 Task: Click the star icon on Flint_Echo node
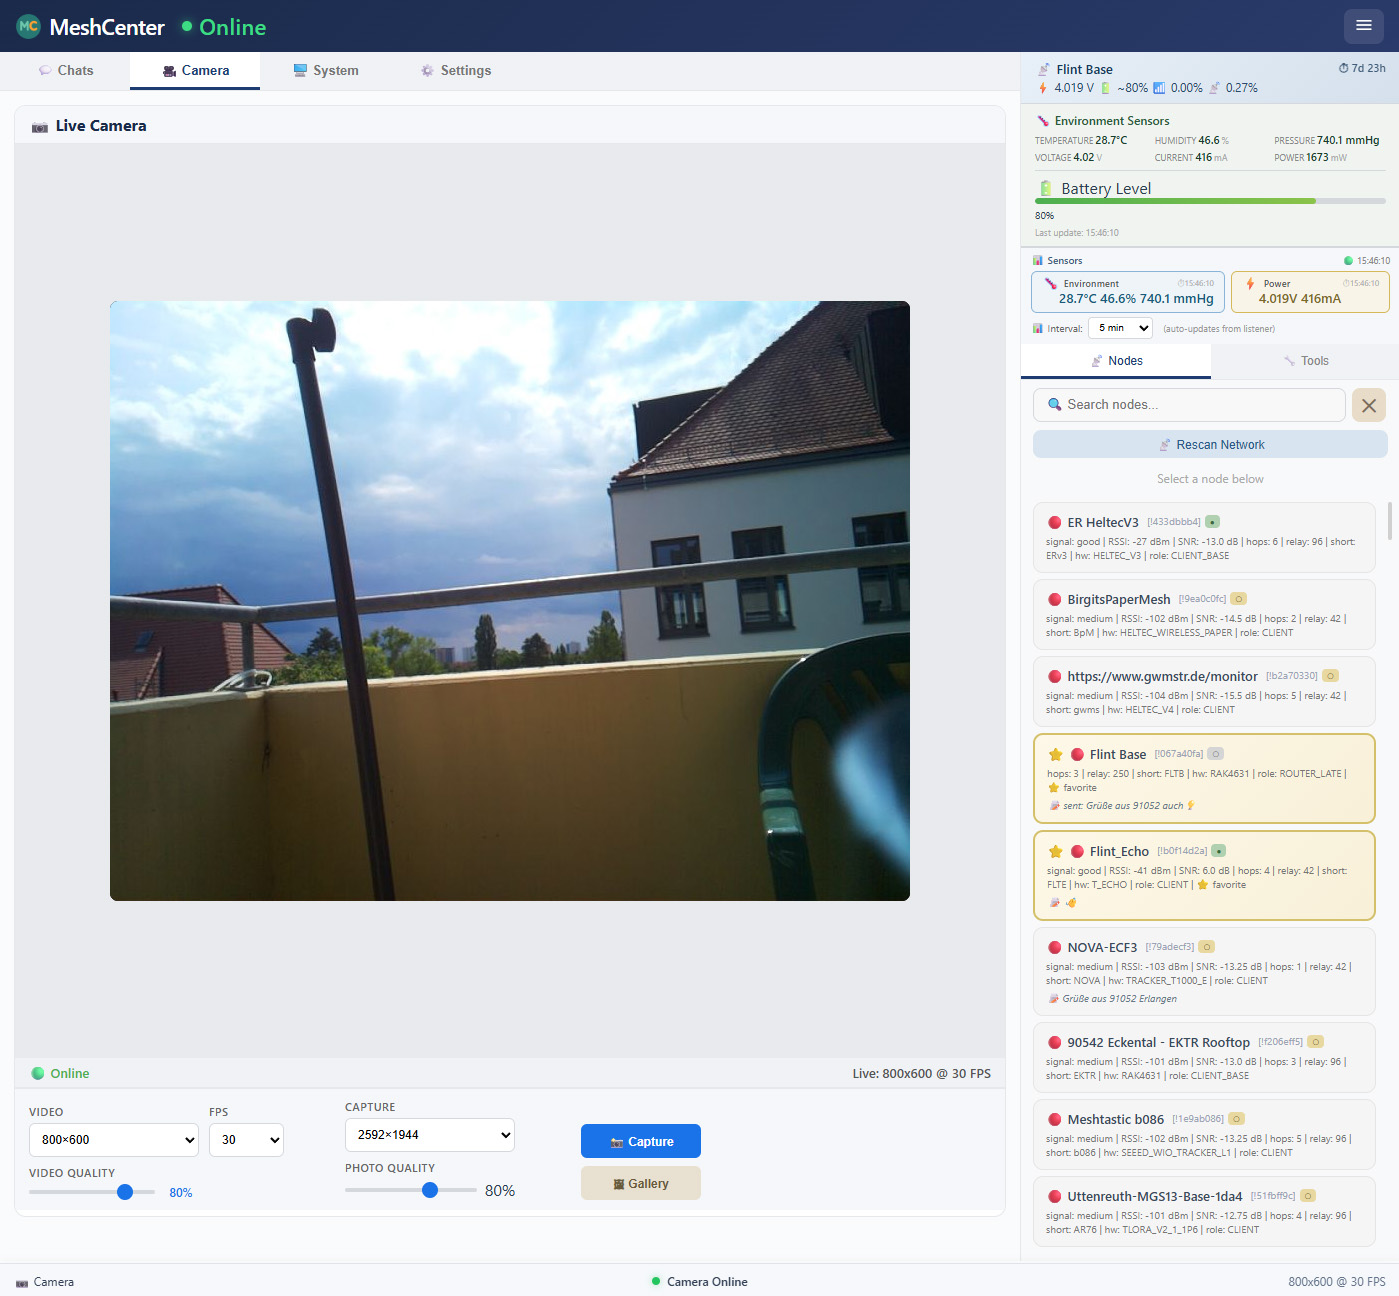click(1055, 852)
